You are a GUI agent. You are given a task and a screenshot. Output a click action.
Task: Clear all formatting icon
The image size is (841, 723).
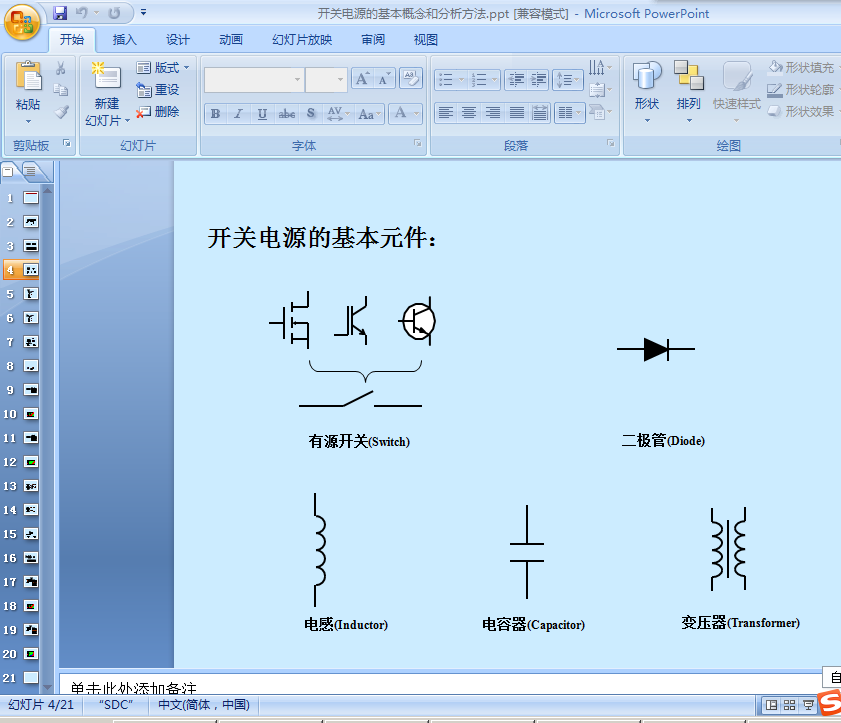(x=411, y=79)
